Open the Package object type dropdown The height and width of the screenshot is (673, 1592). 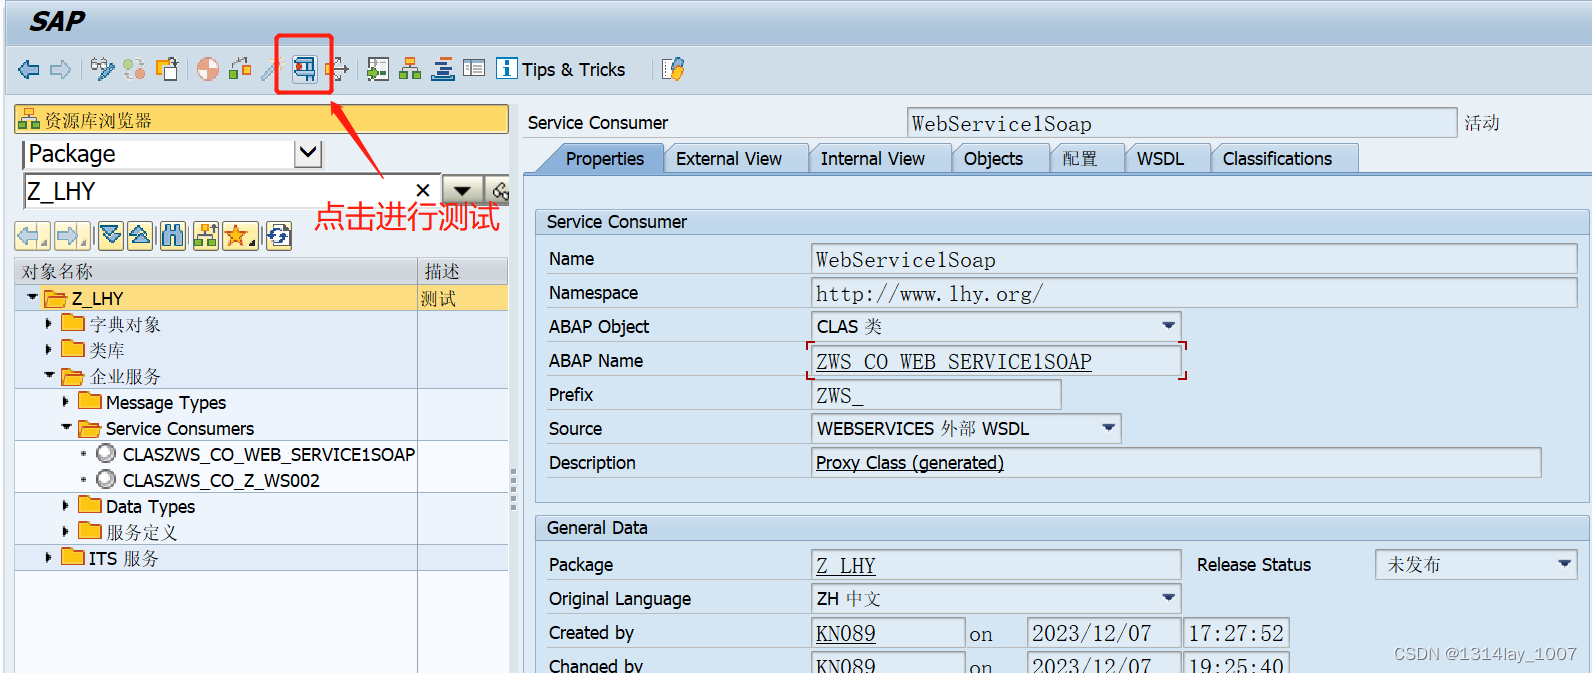[308, 153]
